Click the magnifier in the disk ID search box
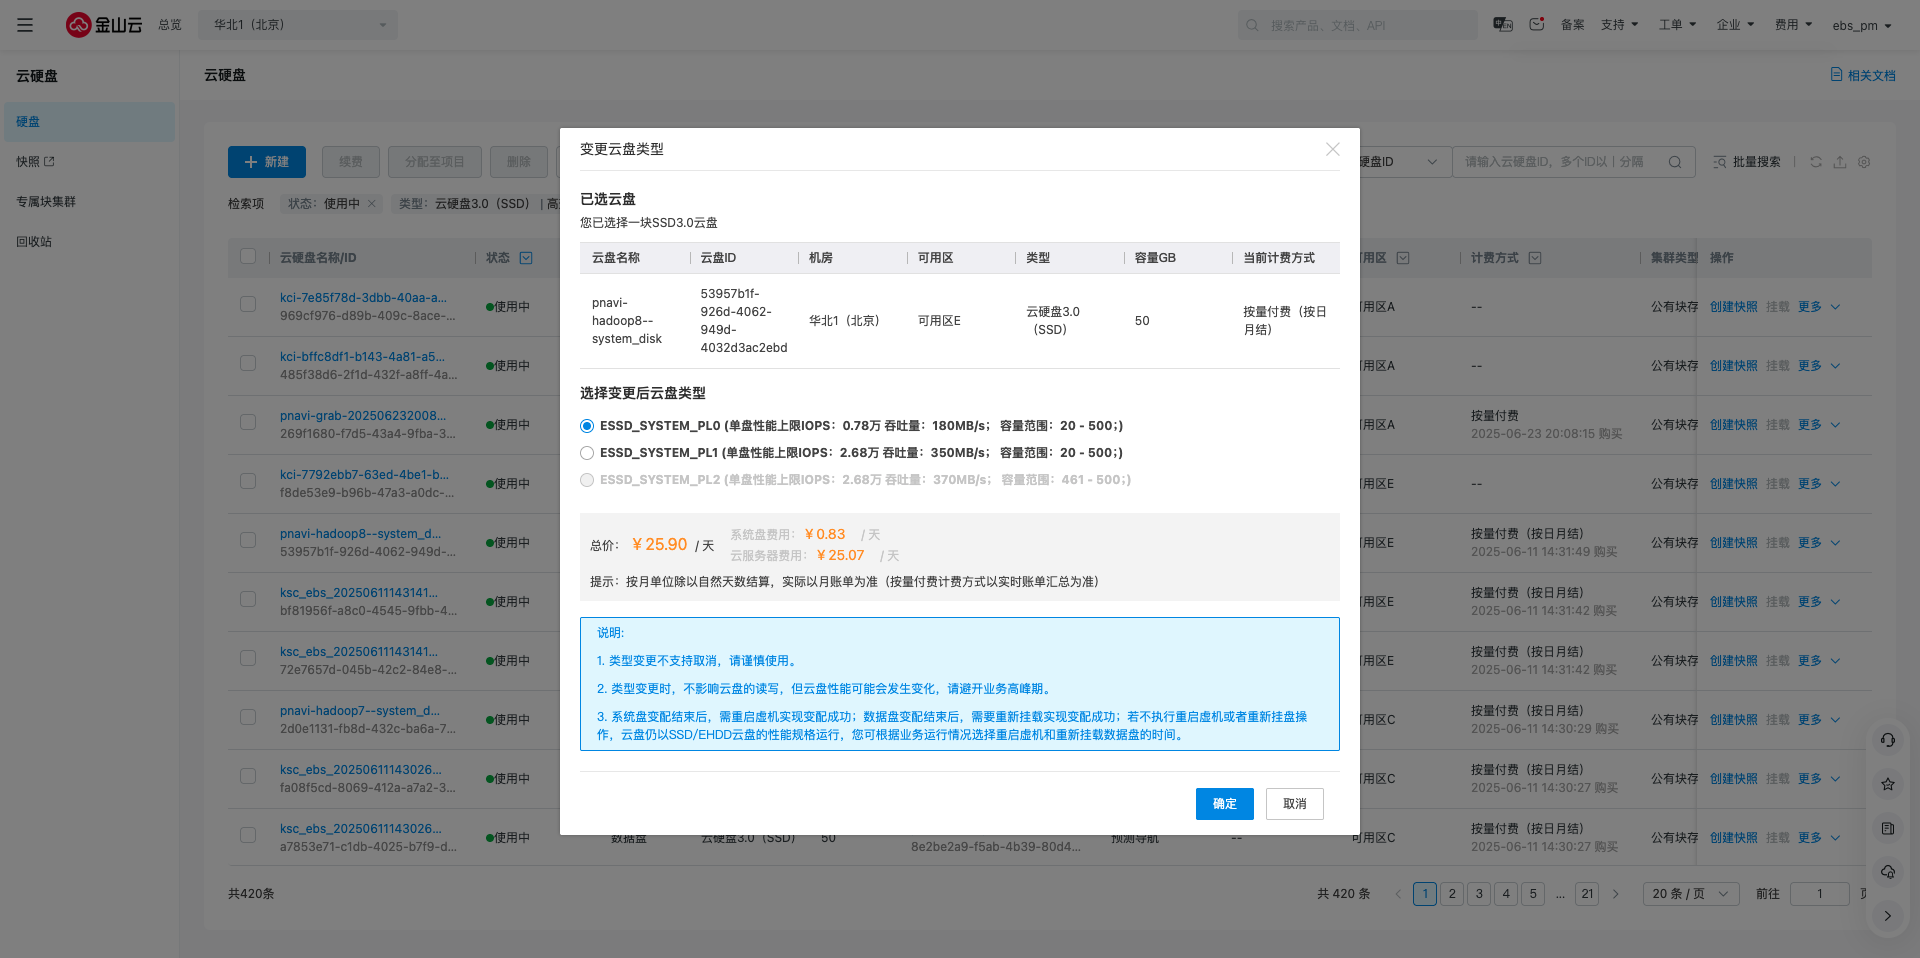Screen dimensions: 1920x958 1675,162
